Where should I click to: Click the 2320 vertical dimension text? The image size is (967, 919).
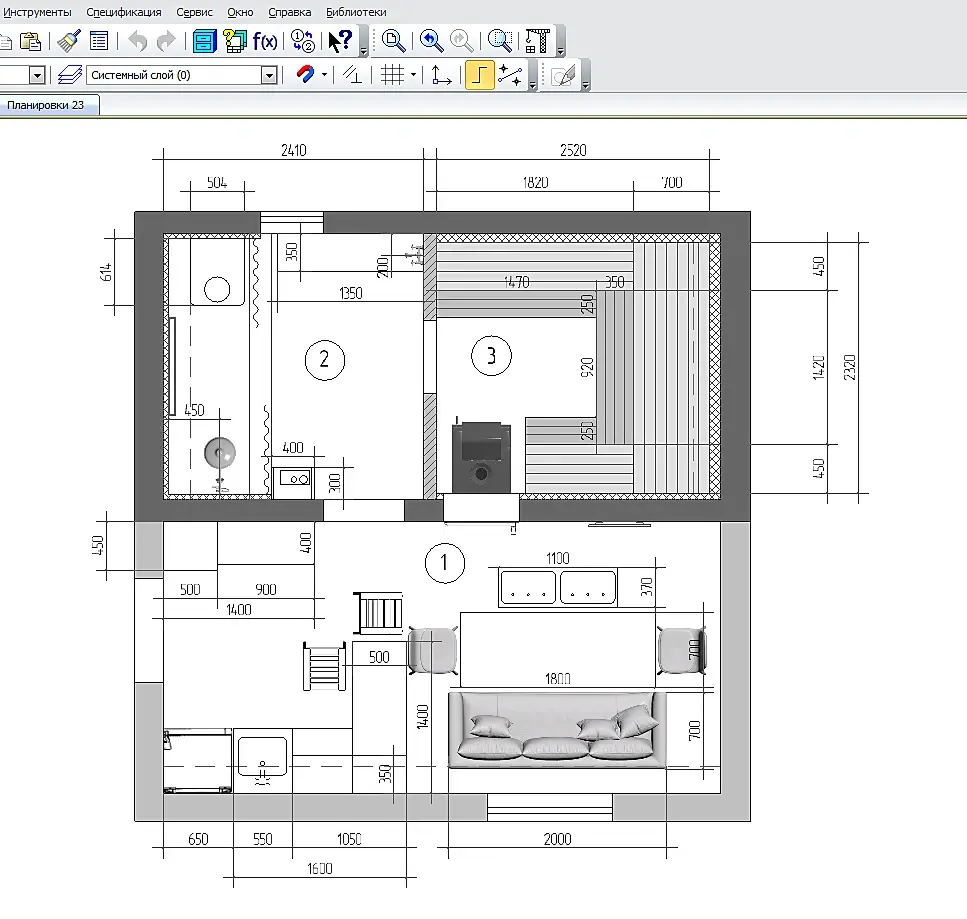click(850, 367)
